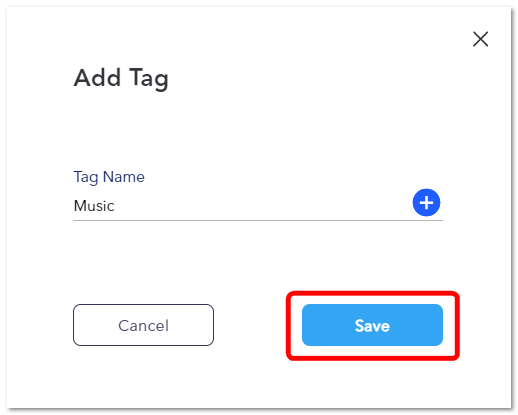Confirm the tag with the blue Save button
Viewport: 518px width, 415px height.
point(372,325)
